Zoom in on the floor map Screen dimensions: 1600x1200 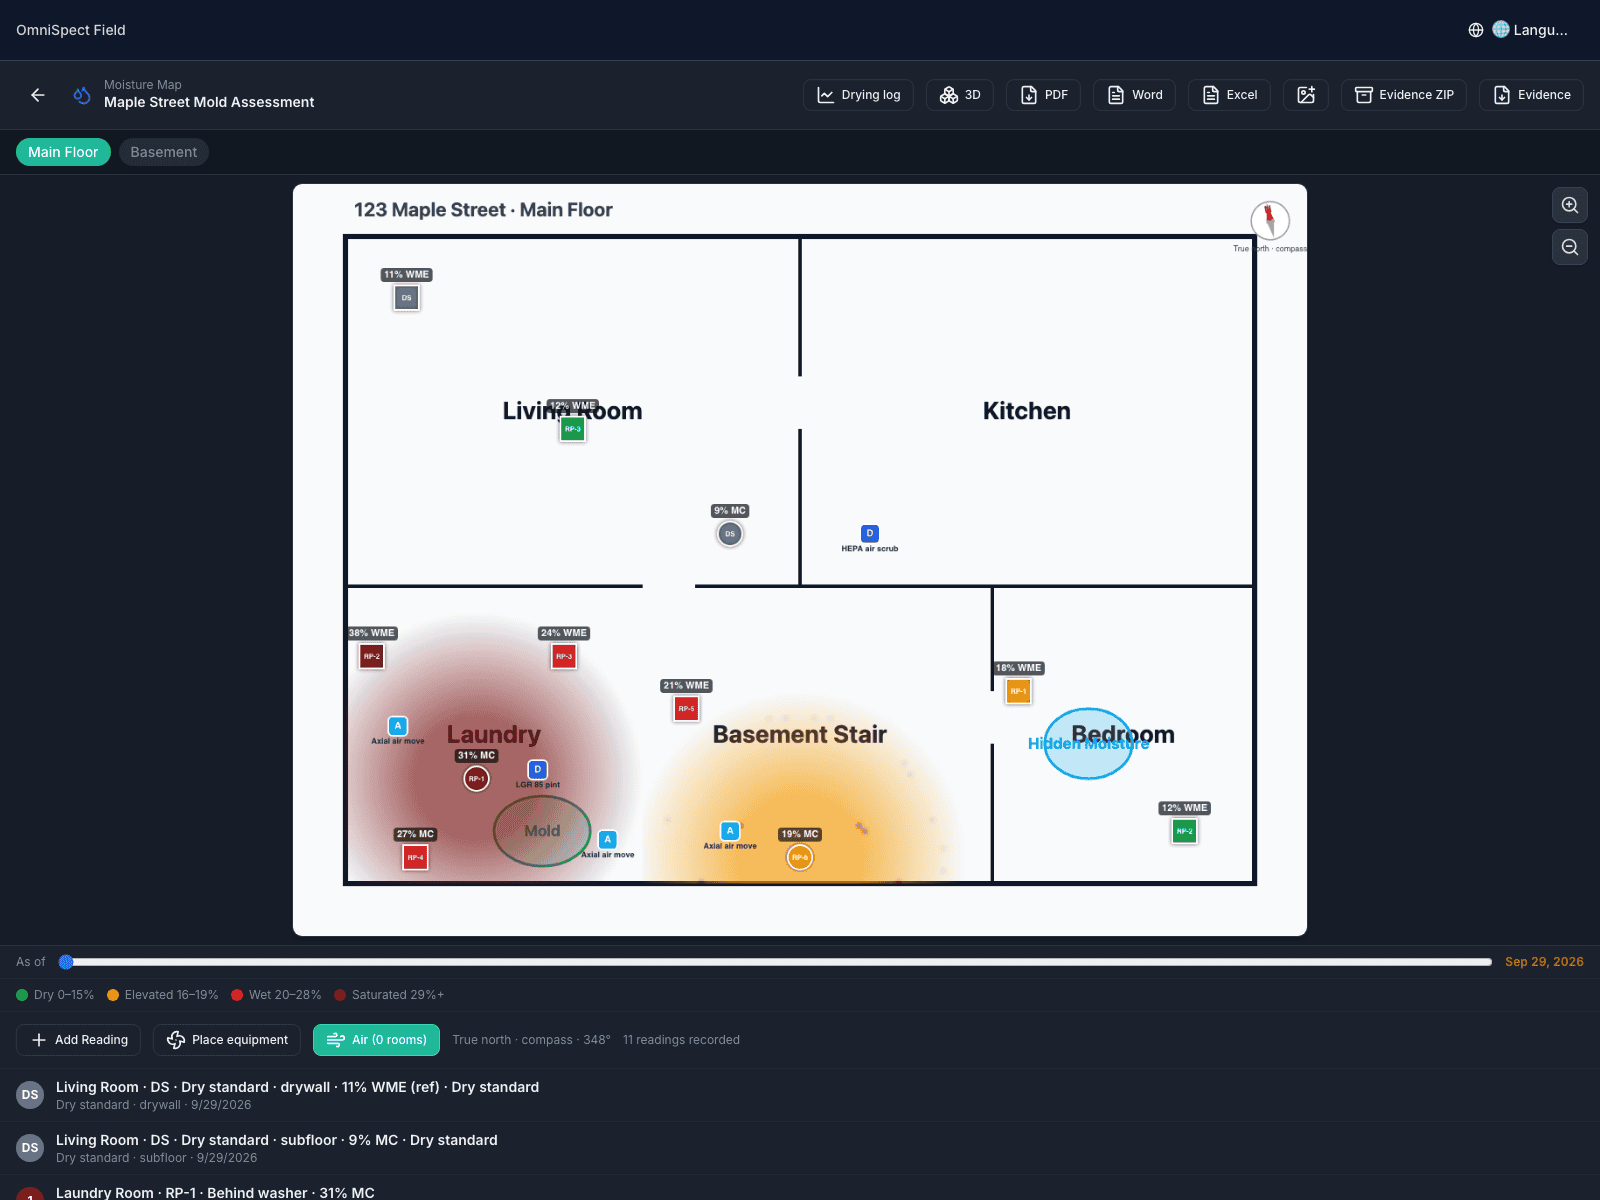[x=1570, y=205]
